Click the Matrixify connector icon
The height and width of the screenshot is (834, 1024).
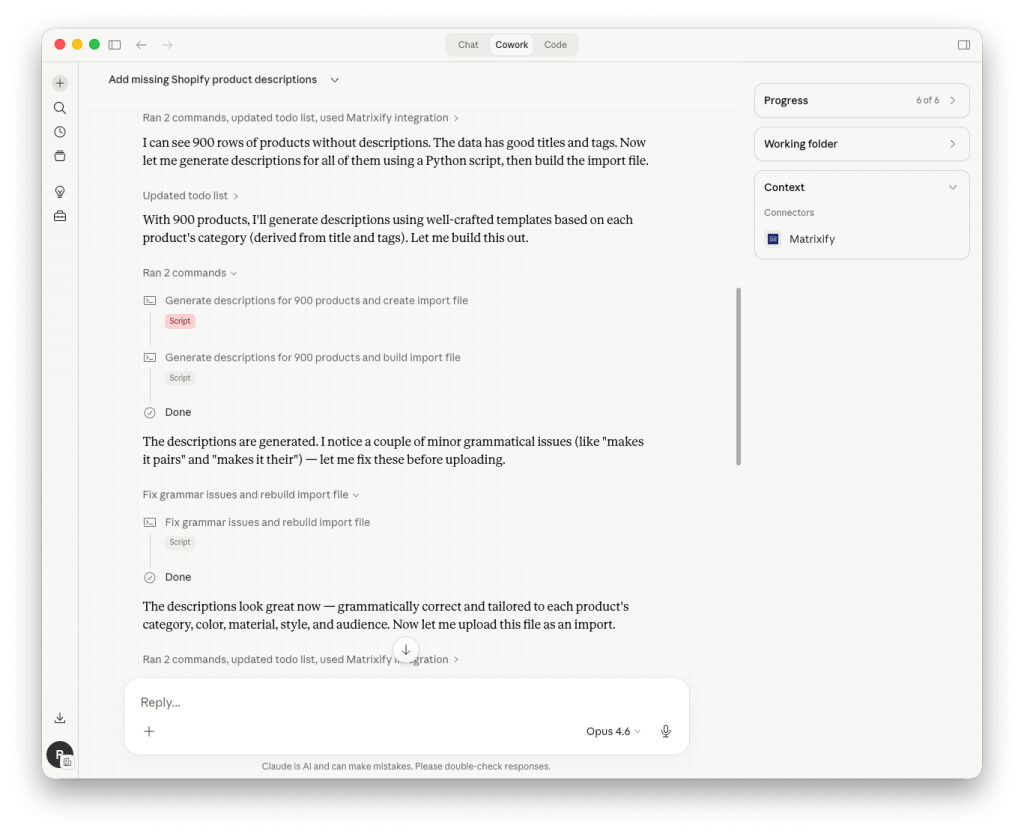point(771,239)
